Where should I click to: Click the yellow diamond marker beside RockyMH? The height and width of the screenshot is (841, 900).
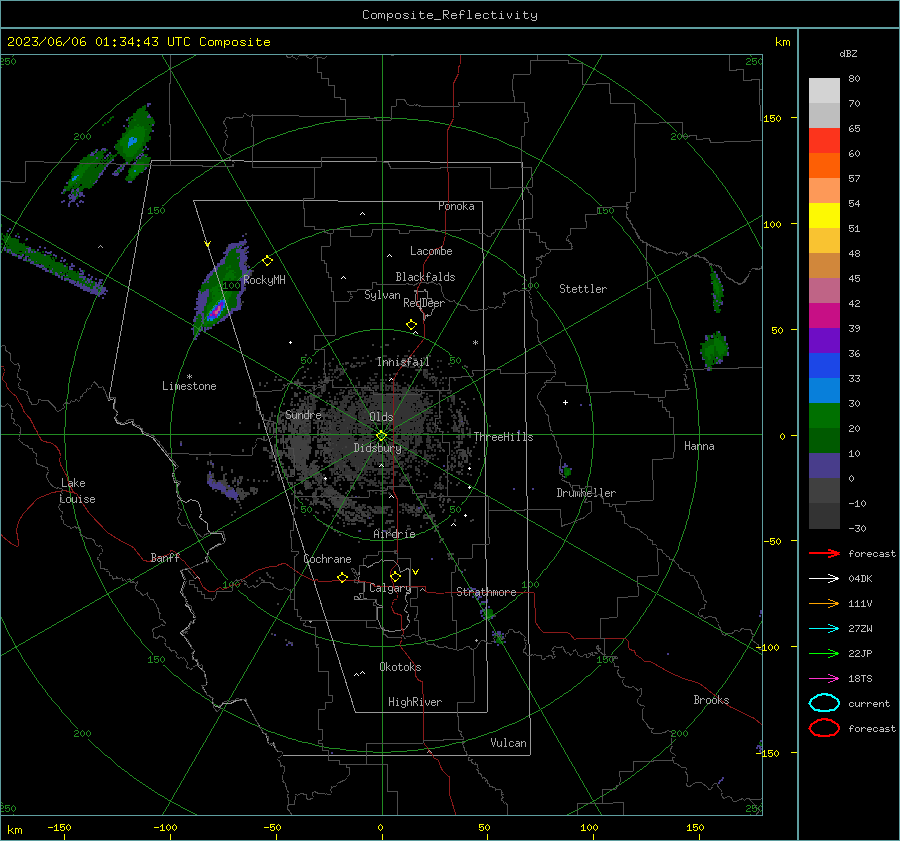tap(267, 261)
